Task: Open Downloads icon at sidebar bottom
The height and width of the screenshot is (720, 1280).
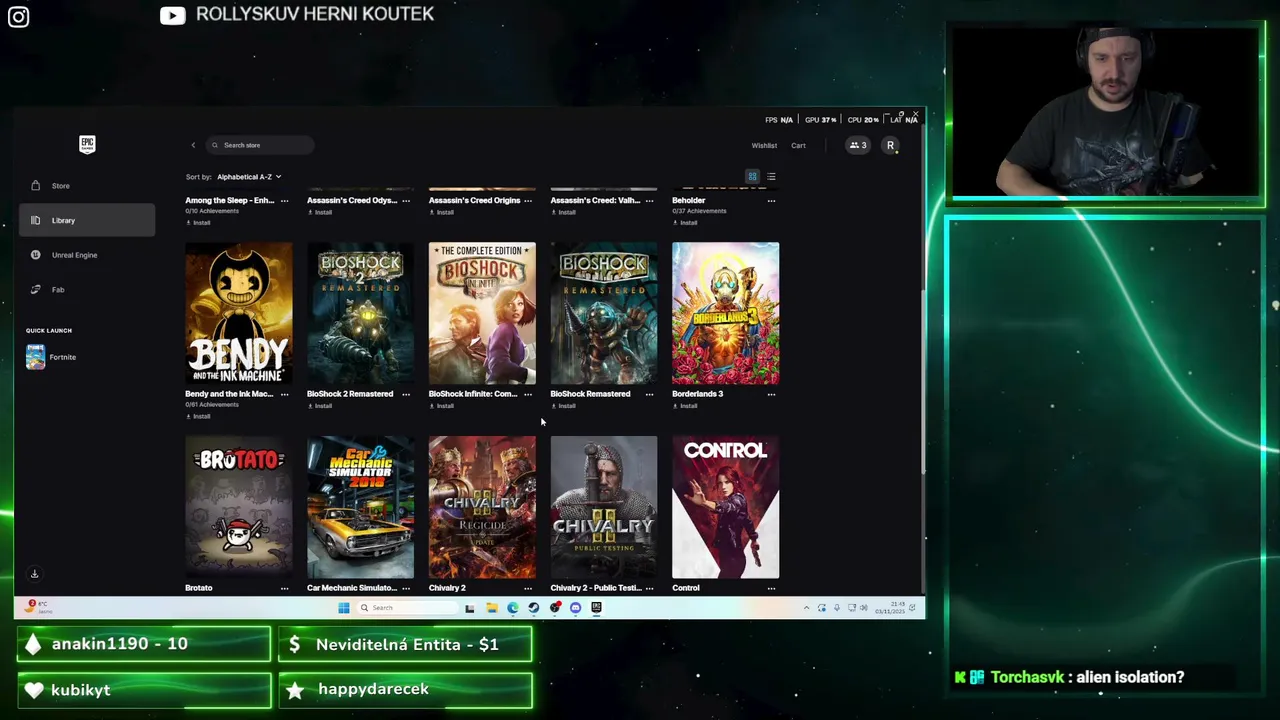Action: (x=34, y=574)
